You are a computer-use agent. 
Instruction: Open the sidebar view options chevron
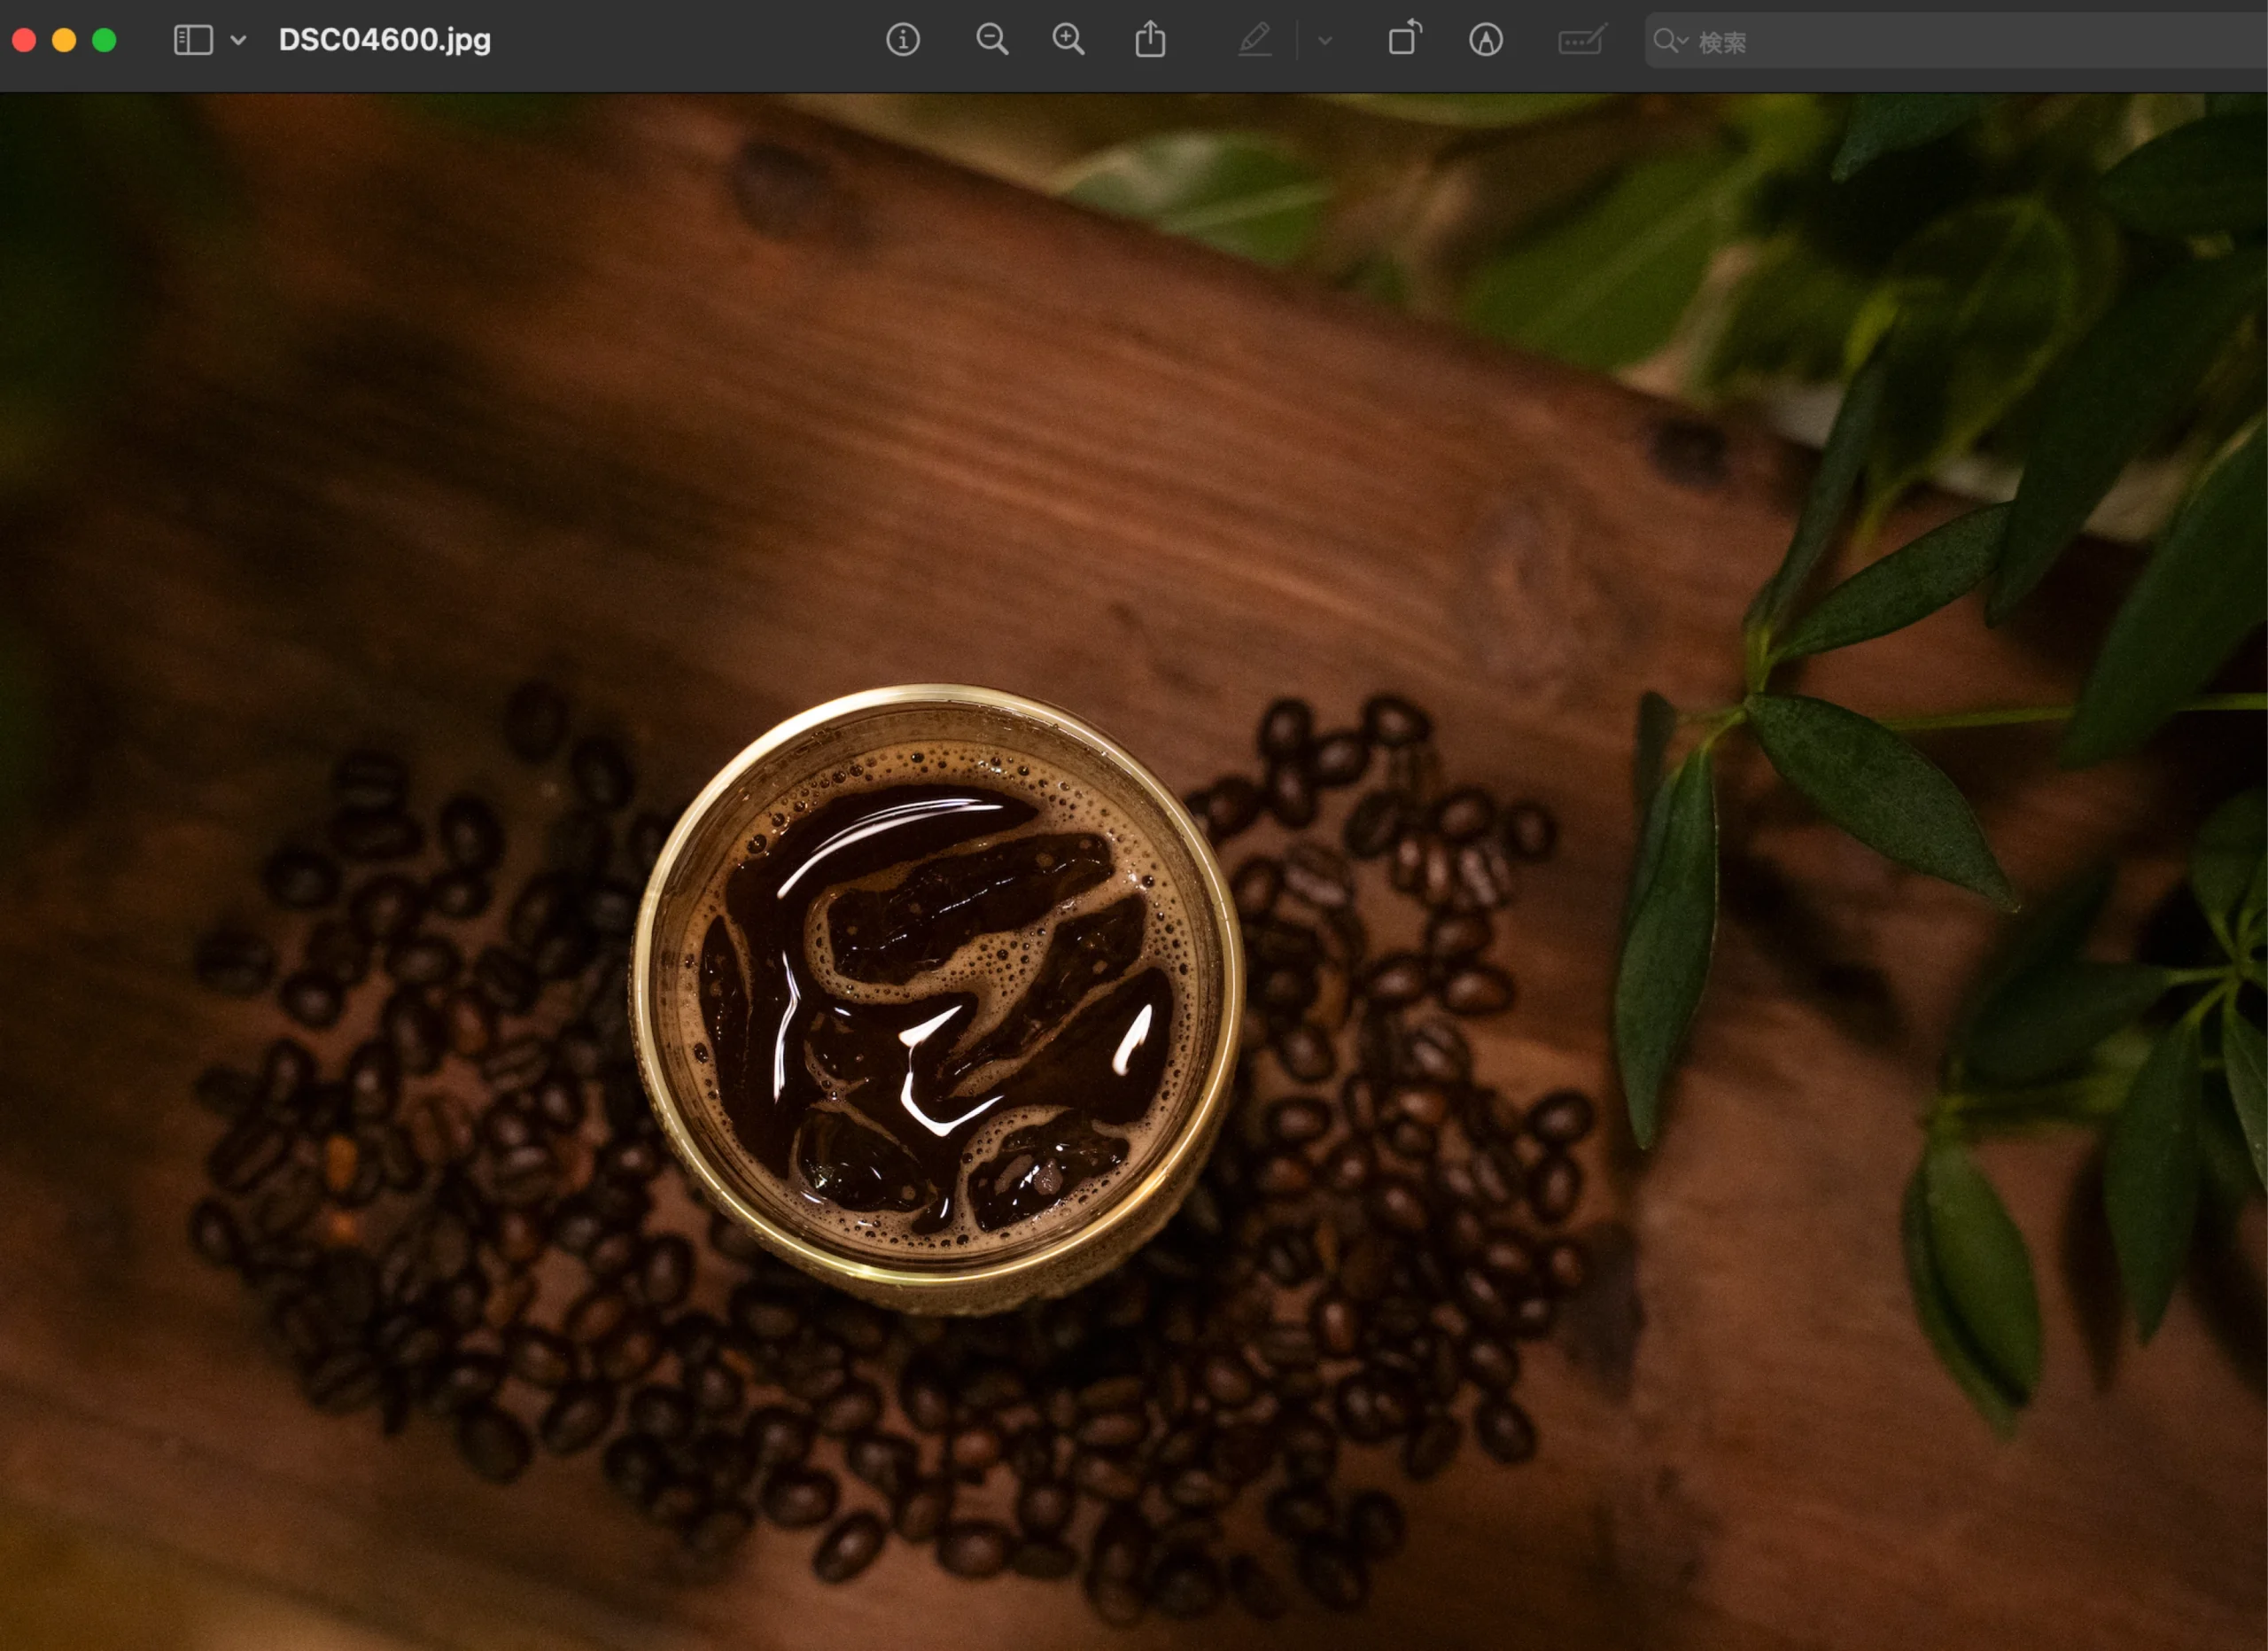237,41
